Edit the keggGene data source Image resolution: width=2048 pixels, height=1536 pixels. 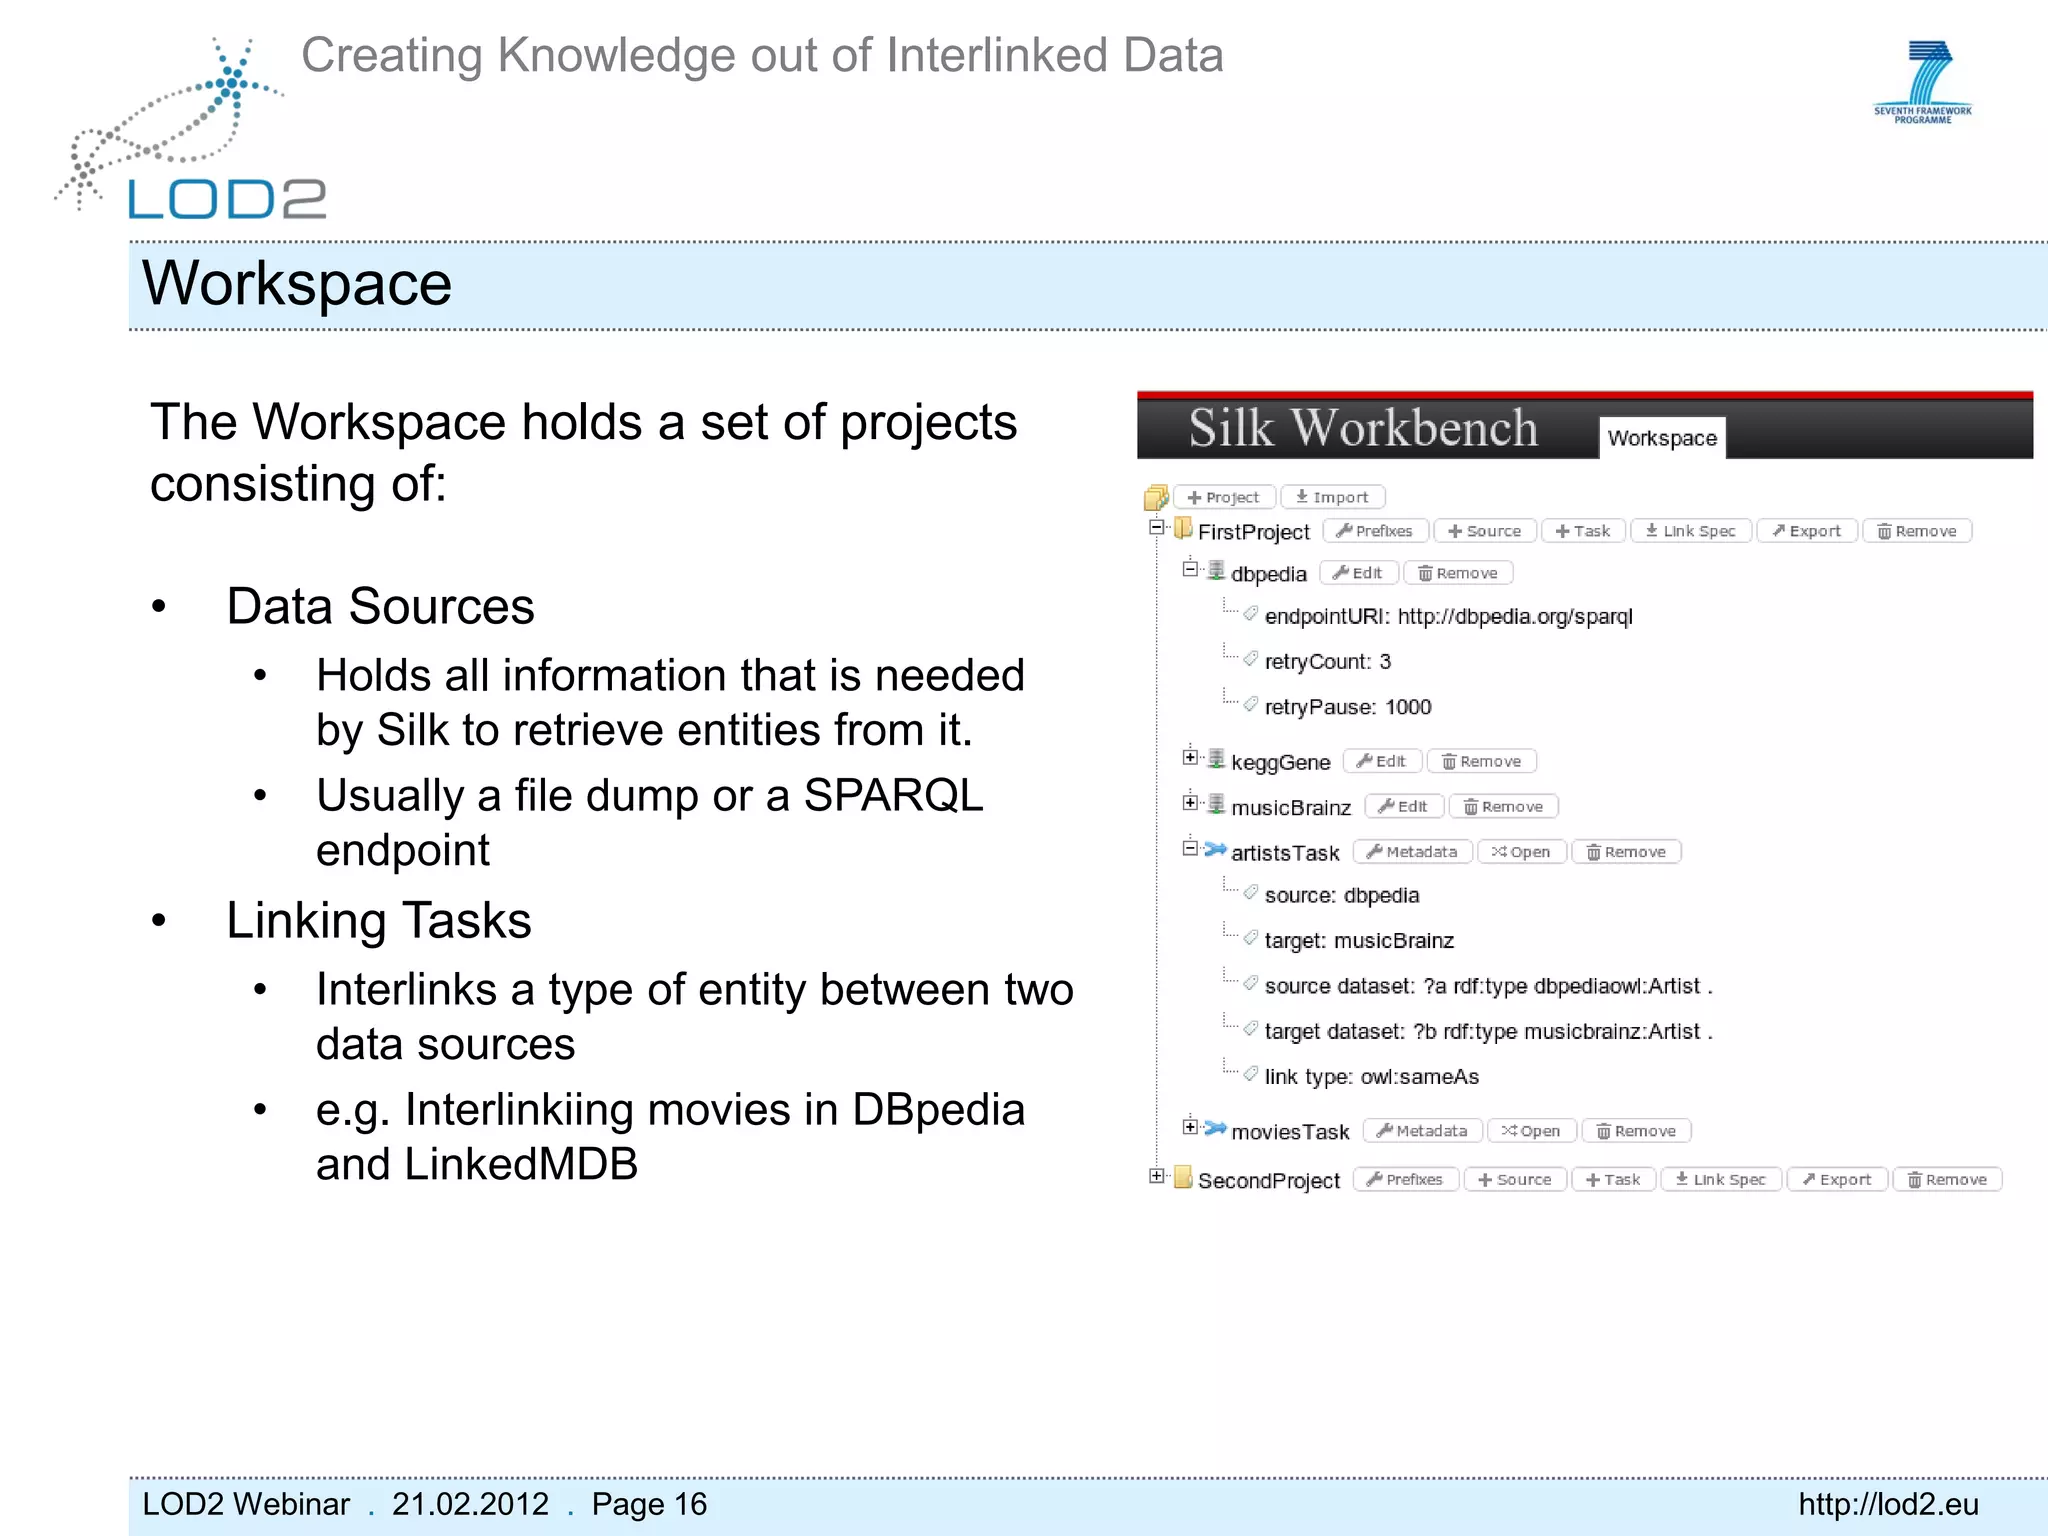click(1382, 761)
